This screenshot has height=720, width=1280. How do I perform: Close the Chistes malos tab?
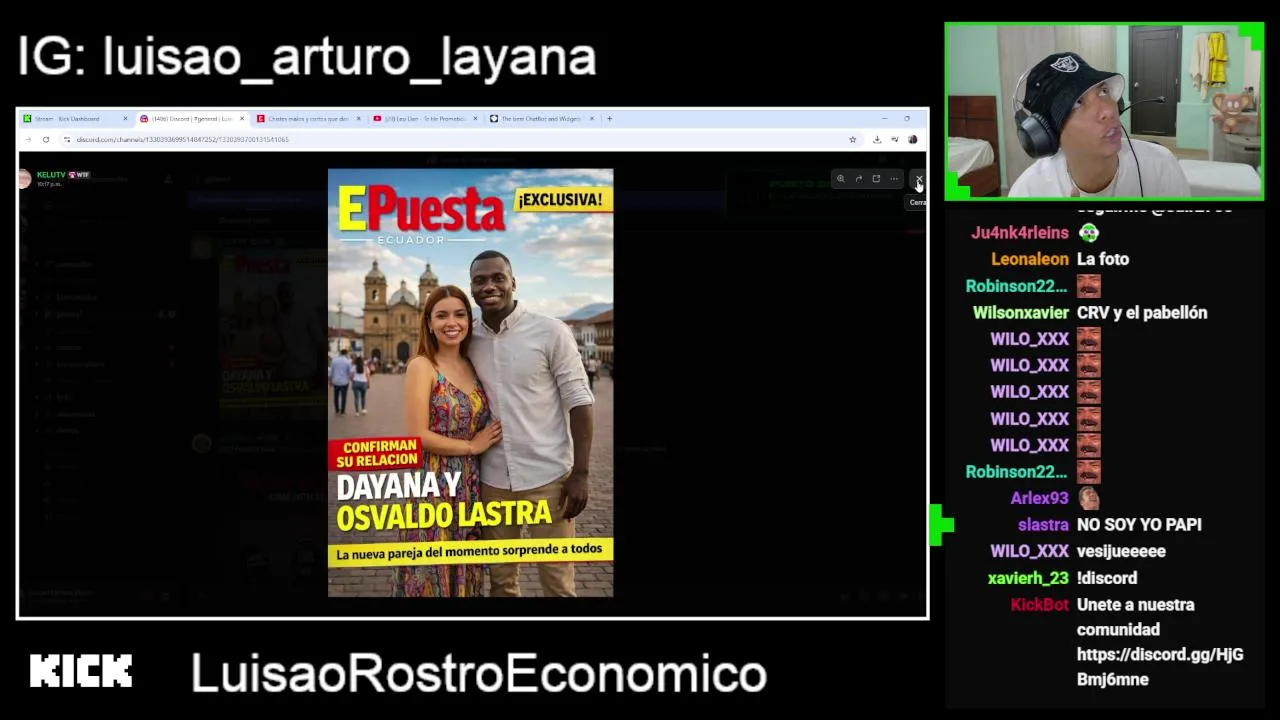click(358, 118)
